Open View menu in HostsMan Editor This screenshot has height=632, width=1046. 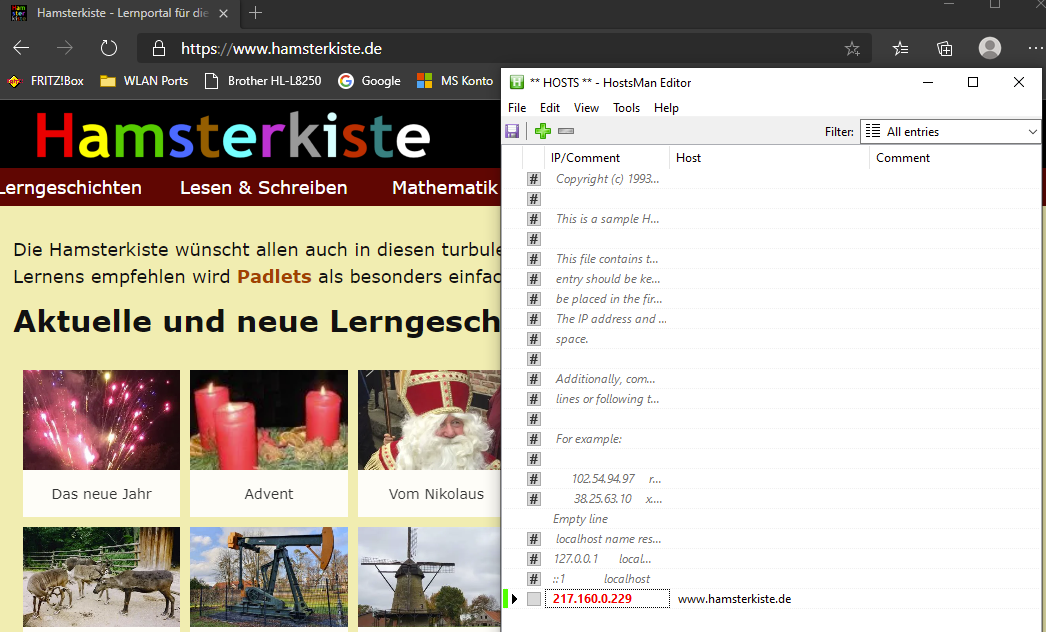[586, 107]
